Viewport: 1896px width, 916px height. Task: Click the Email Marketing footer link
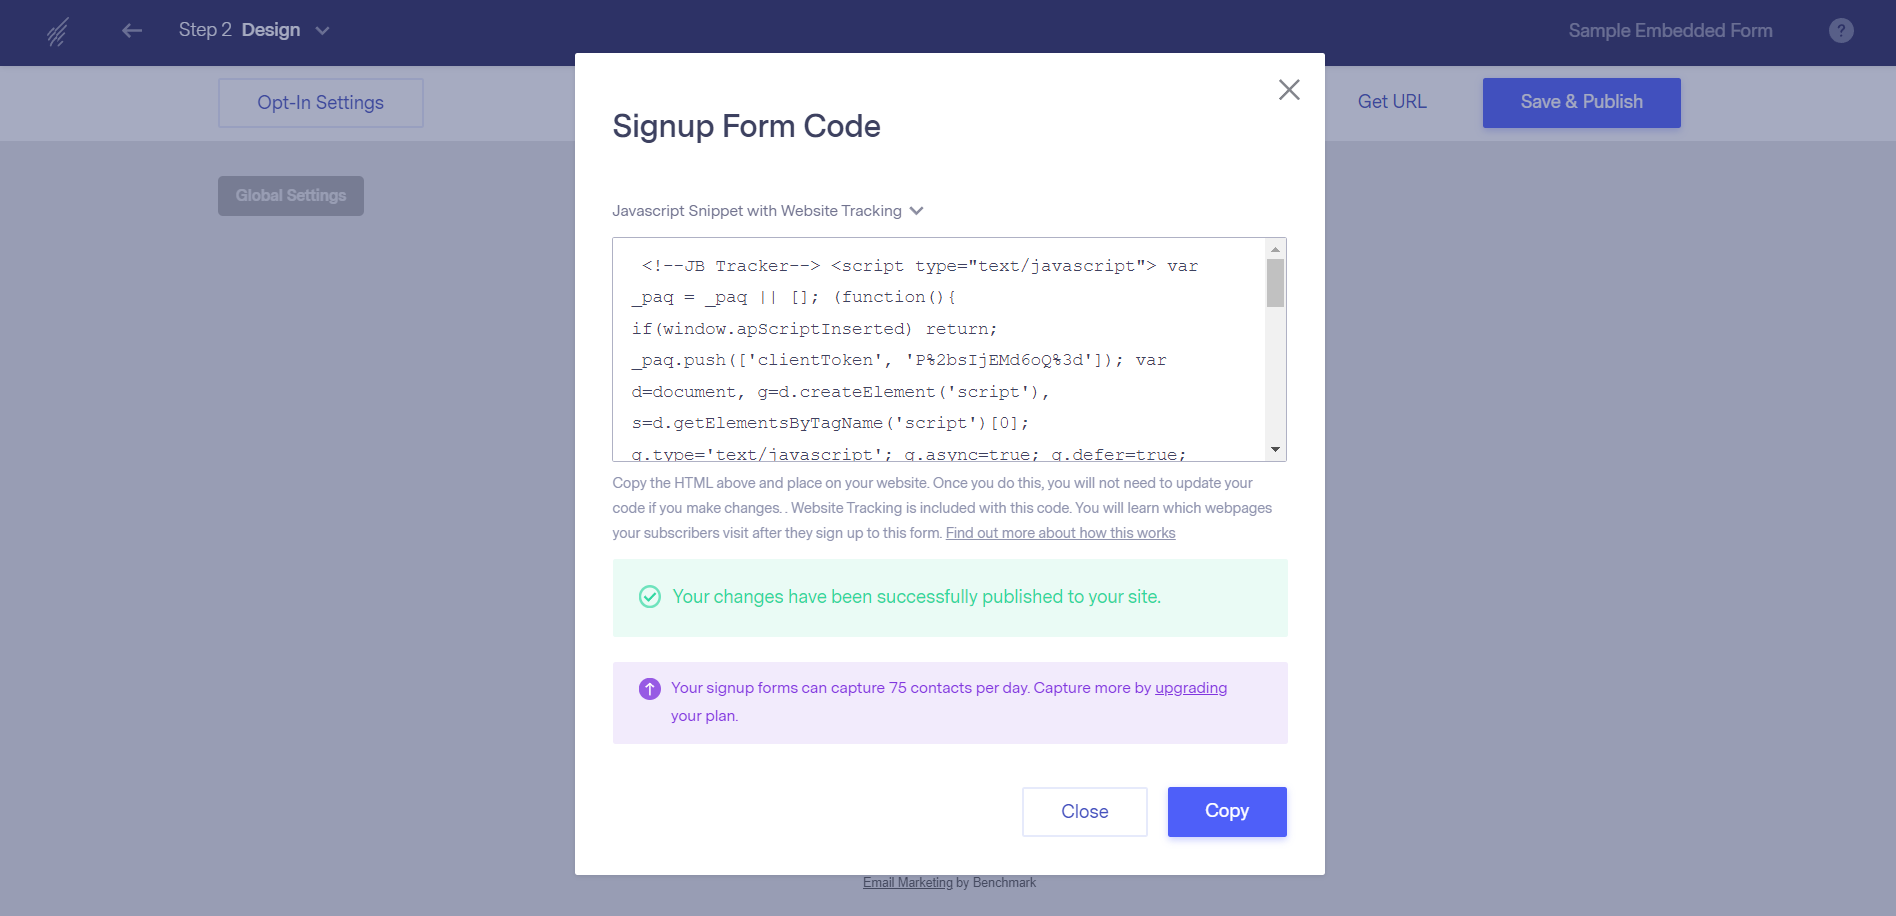[907, 883]
